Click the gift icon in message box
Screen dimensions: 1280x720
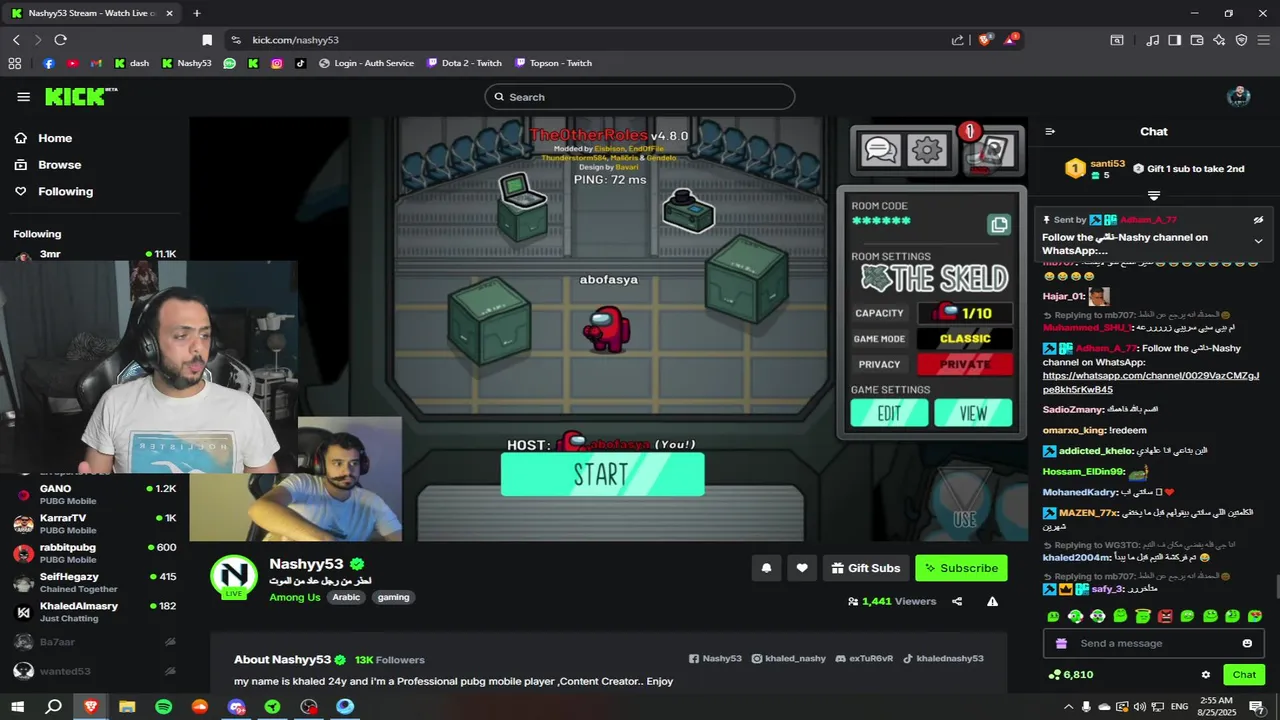[1061, 643]
